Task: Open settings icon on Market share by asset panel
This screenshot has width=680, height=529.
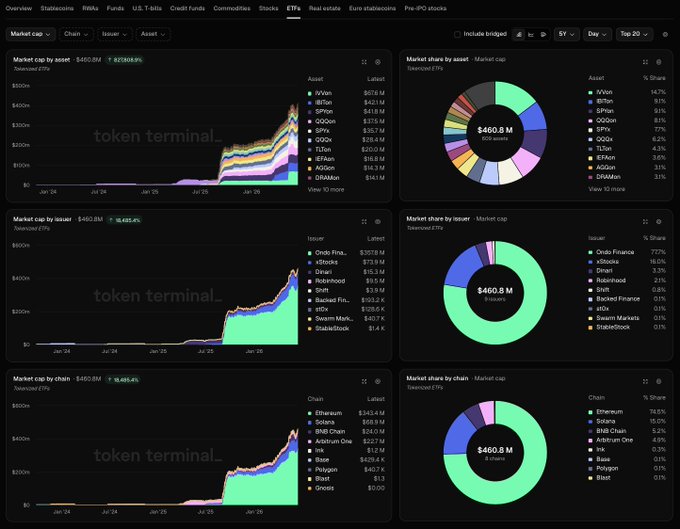Action: (658, 62)
